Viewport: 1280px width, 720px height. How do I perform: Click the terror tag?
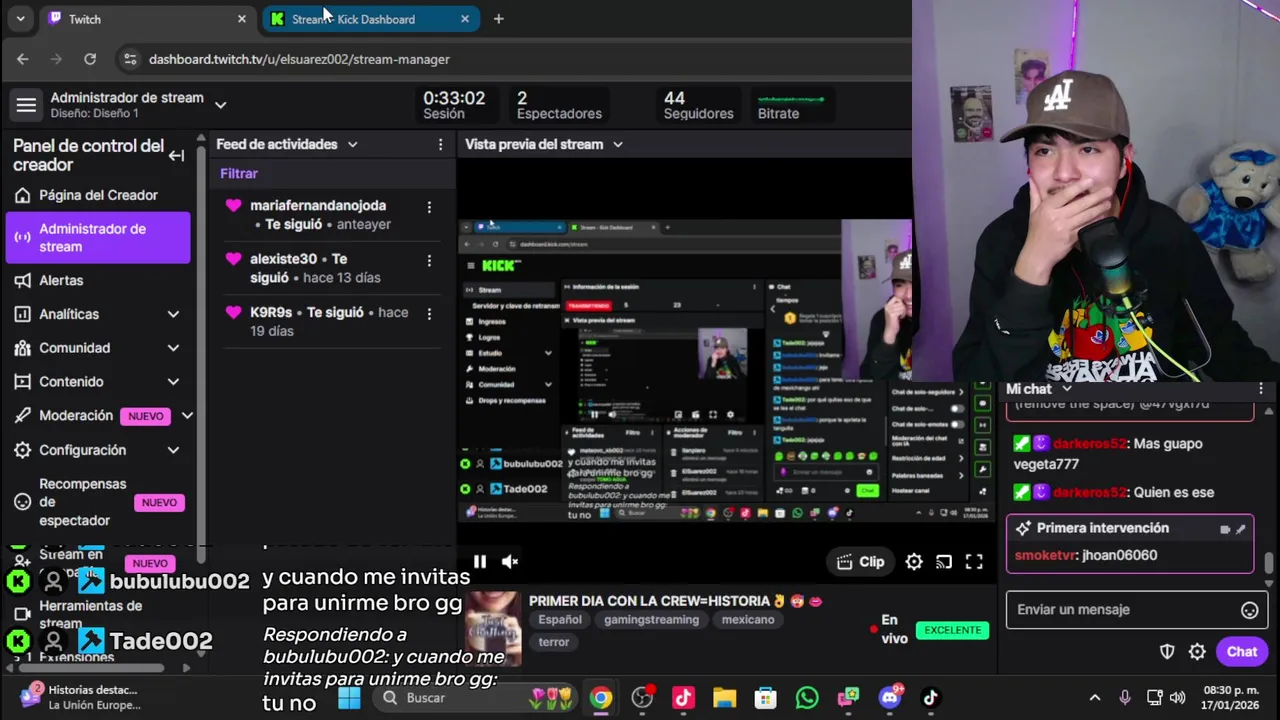pos(554,642)
